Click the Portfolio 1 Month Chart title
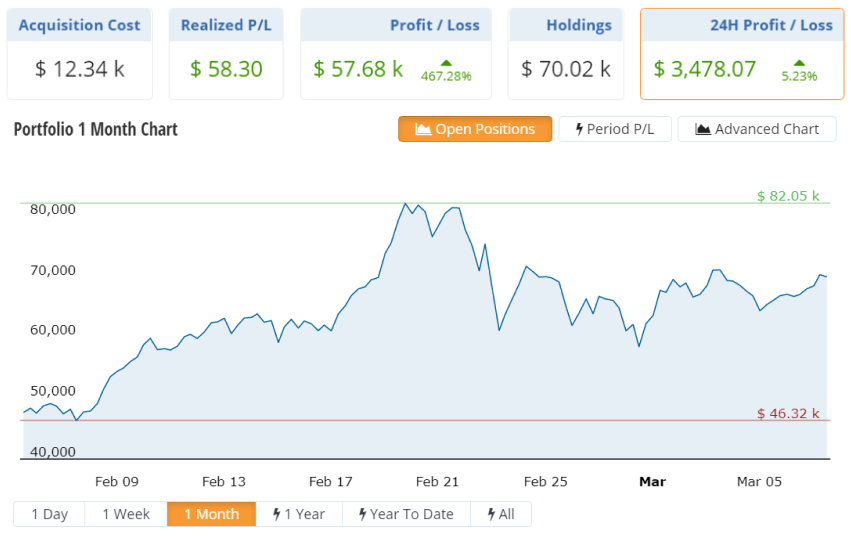 pyautogui.click(x=96, y=129)
